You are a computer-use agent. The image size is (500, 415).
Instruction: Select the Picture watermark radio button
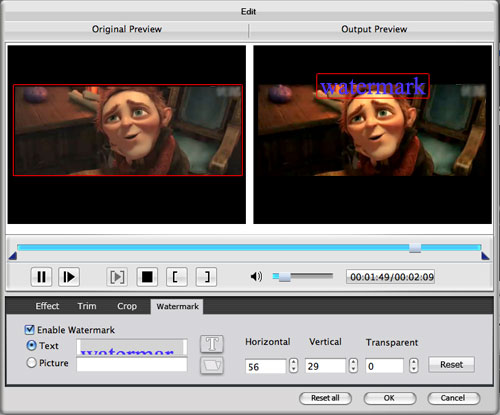coord(31,362)
